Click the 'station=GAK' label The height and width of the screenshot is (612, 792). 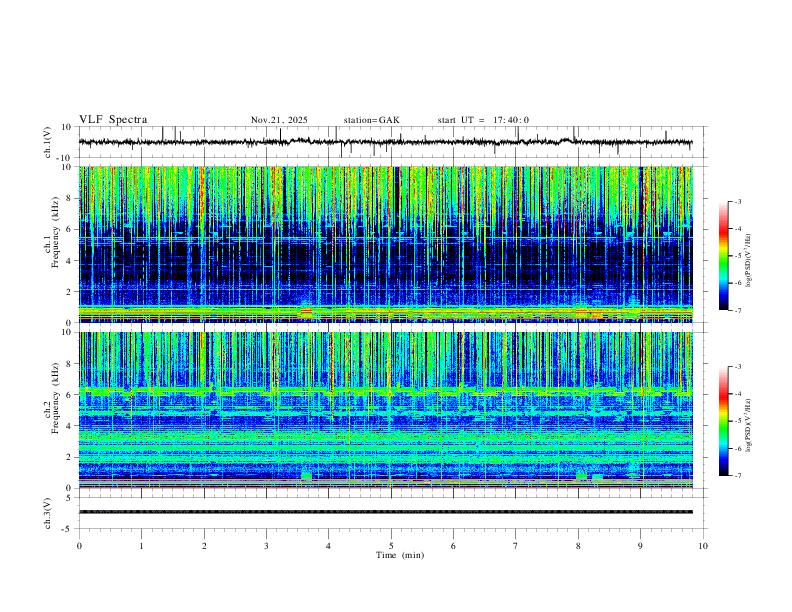[x=372, y=120]
